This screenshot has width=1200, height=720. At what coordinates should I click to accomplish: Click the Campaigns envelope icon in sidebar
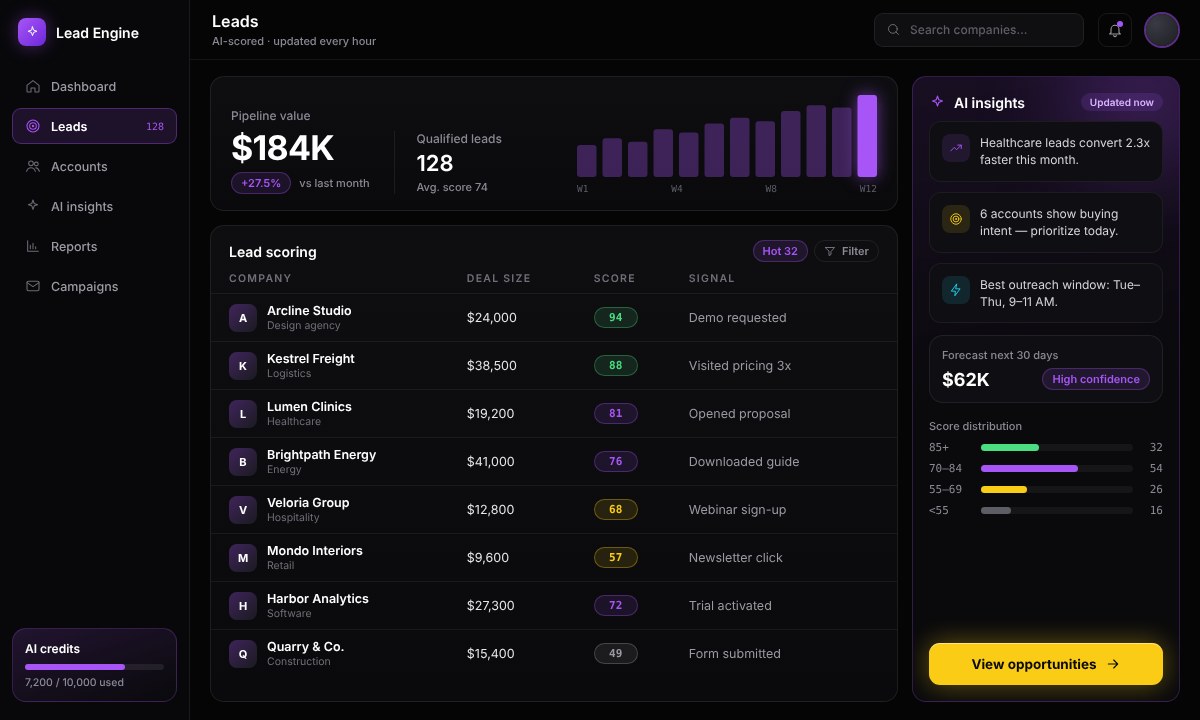[x=33, y=287]
